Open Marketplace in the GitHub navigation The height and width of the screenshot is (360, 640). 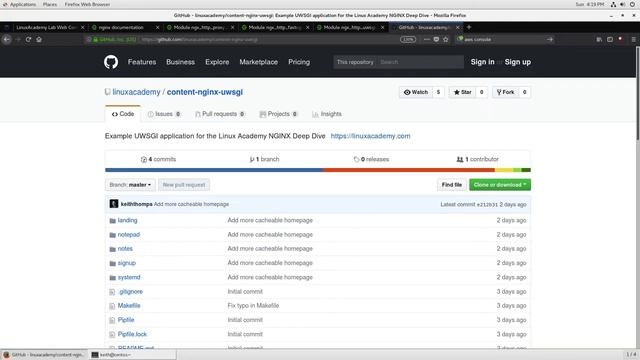(258, 62)
